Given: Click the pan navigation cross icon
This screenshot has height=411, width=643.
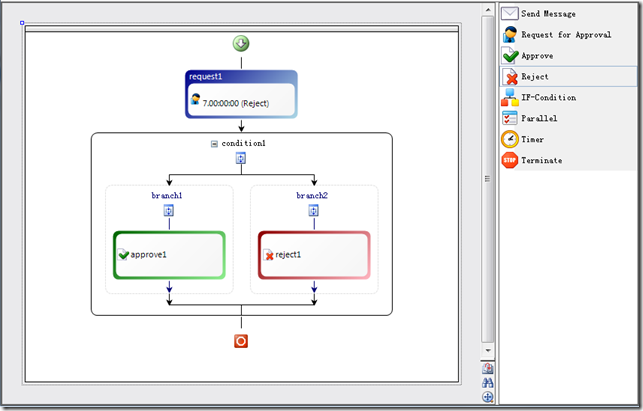Looking at the screenshot, I should click(488, 397).
